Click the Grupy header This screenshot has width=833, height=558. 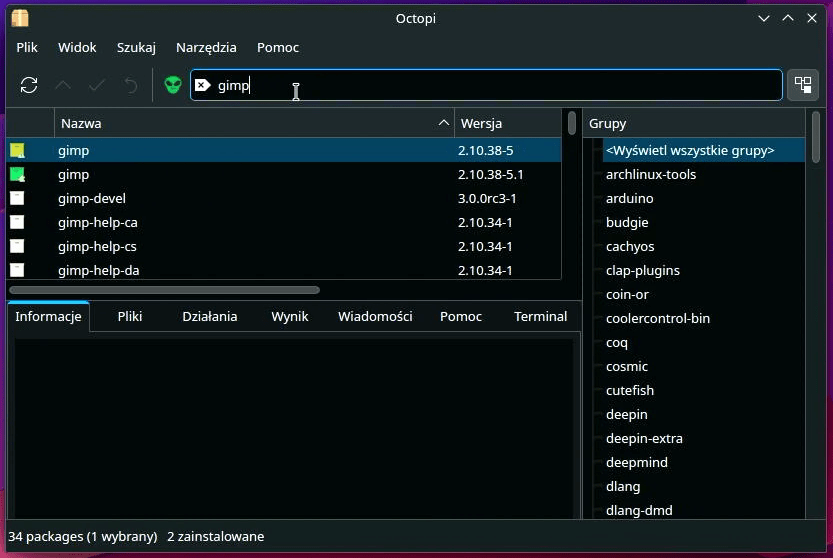(694, 123)
